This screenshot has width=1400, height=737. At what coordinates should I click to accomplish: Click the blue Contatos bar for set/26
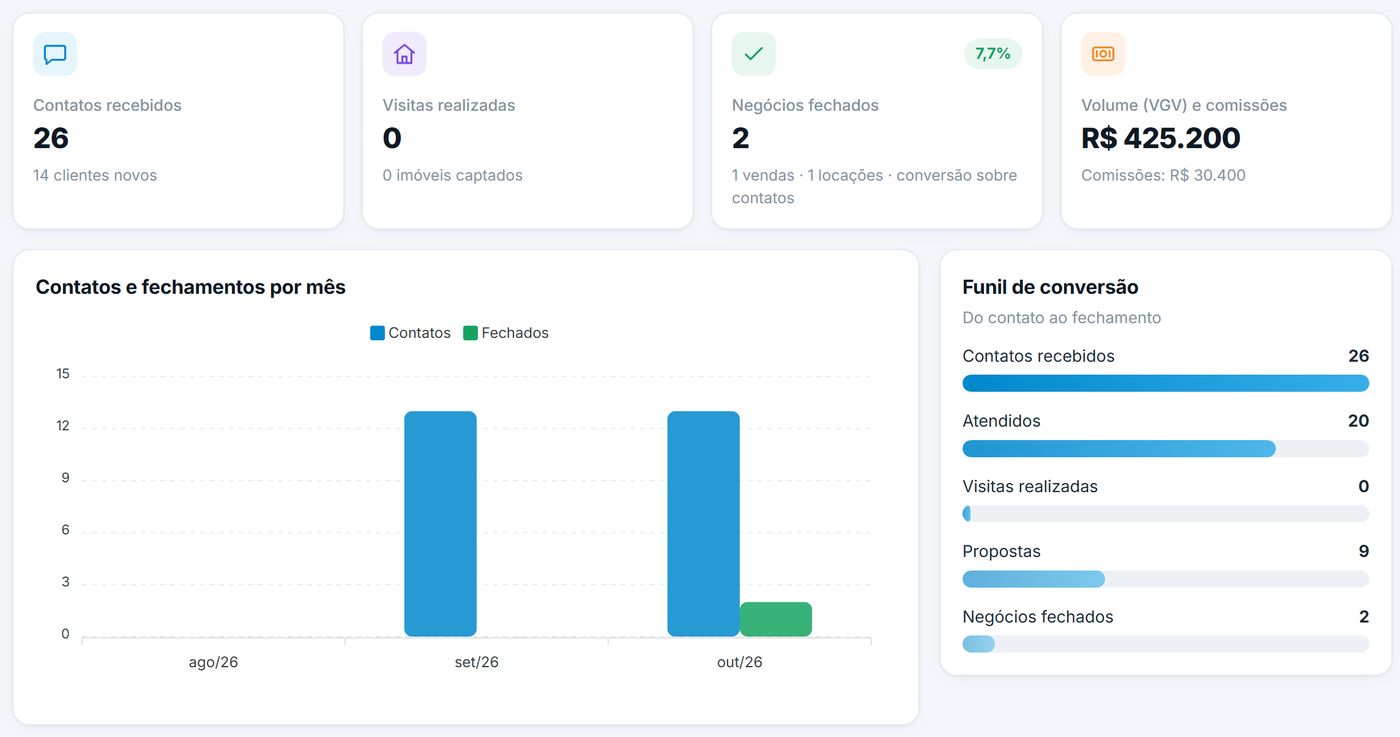(440, 524)
